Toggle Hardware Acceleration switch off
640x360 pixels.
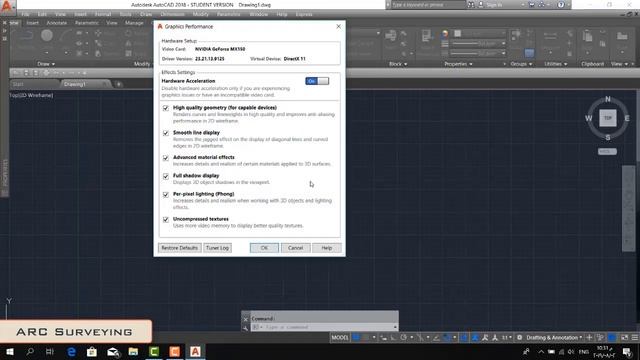pos(317,81)
